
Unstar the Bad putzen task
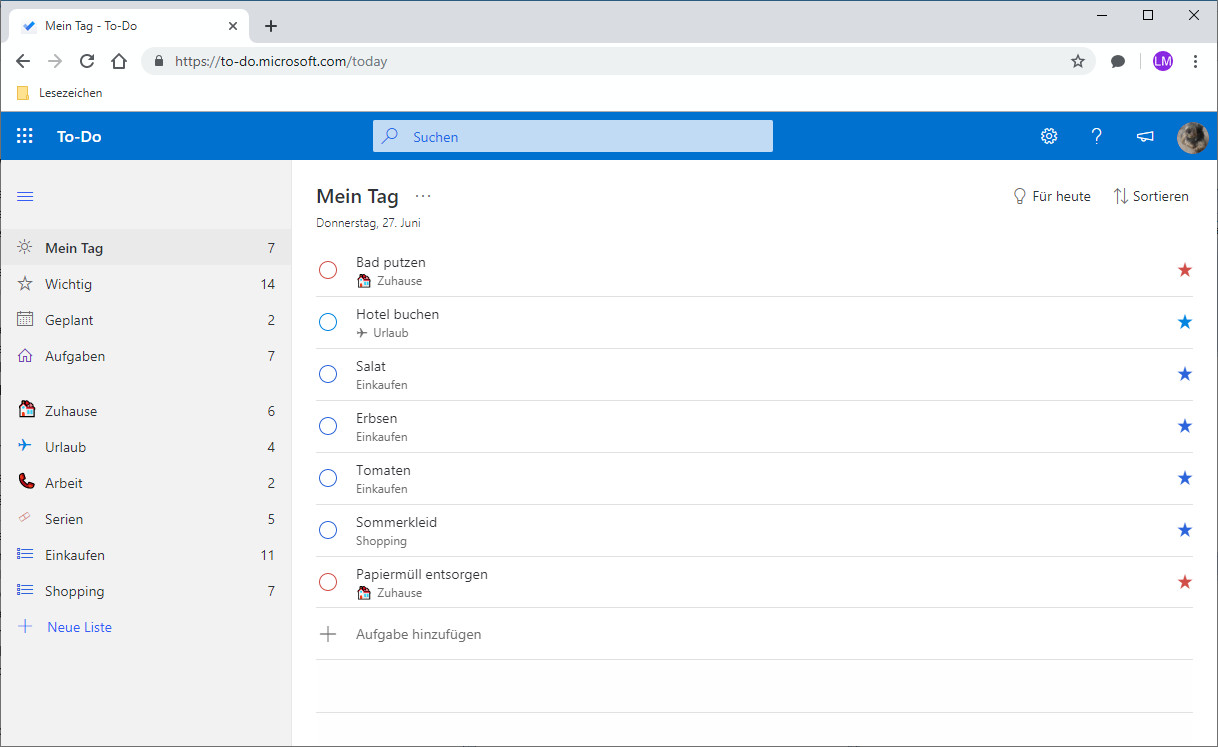[x=1185, y=270]
